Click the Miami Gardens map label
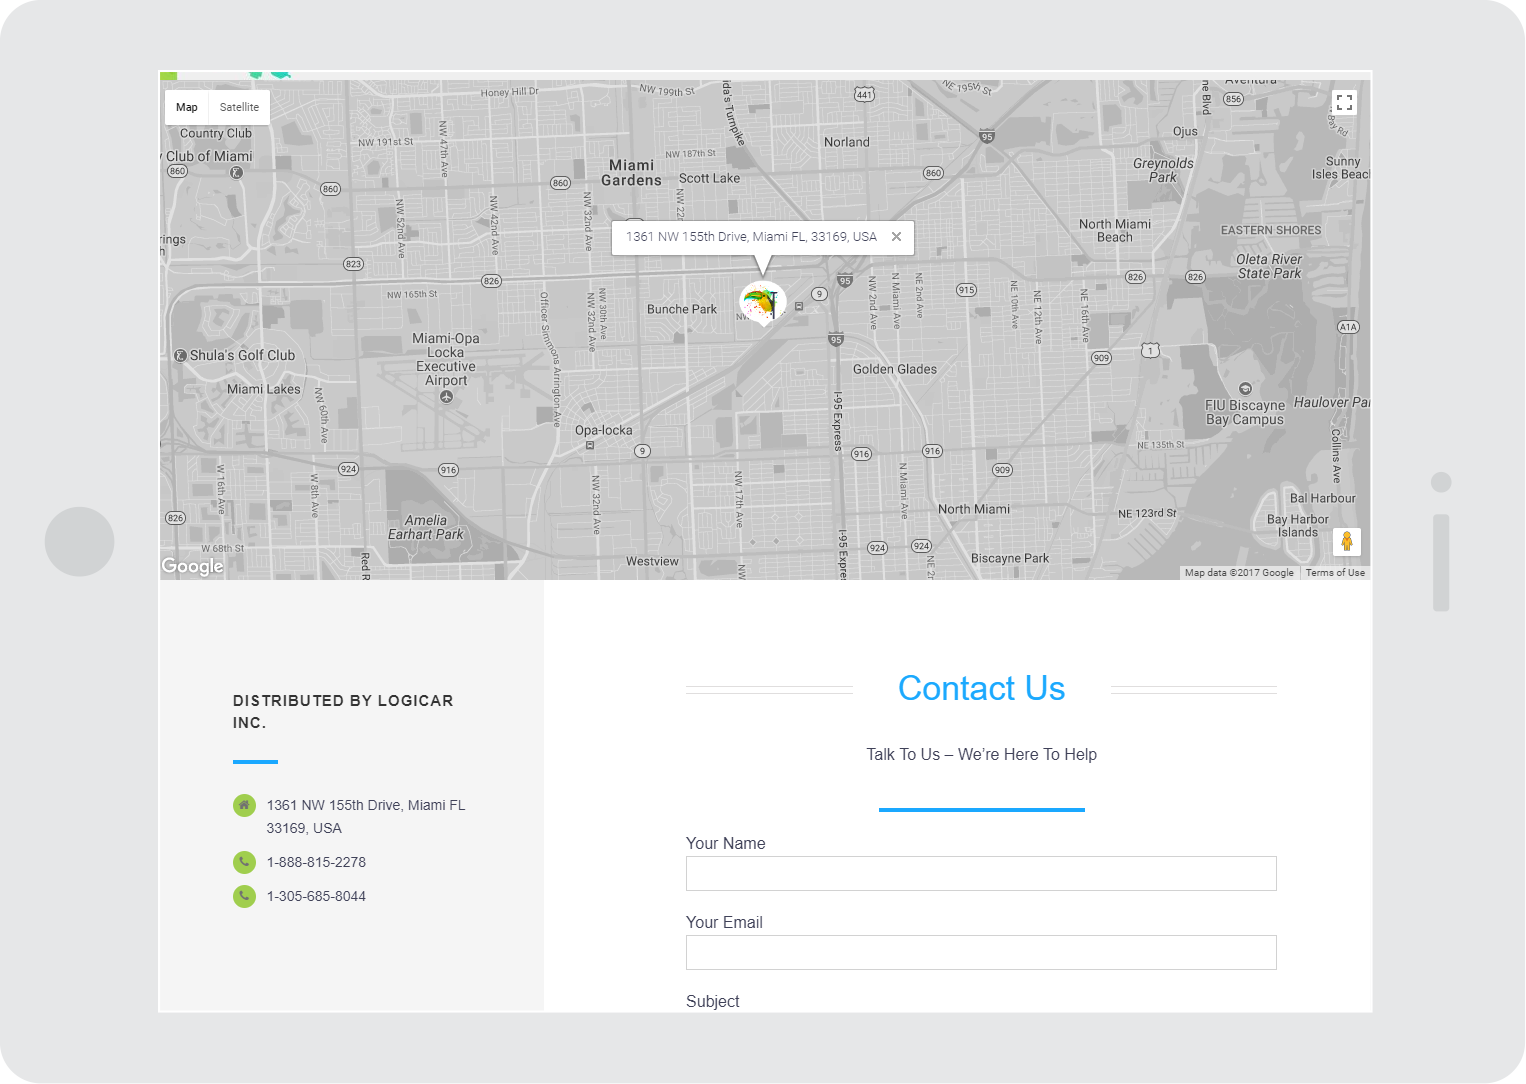The image size is (1526, 1084). (631, 172)
